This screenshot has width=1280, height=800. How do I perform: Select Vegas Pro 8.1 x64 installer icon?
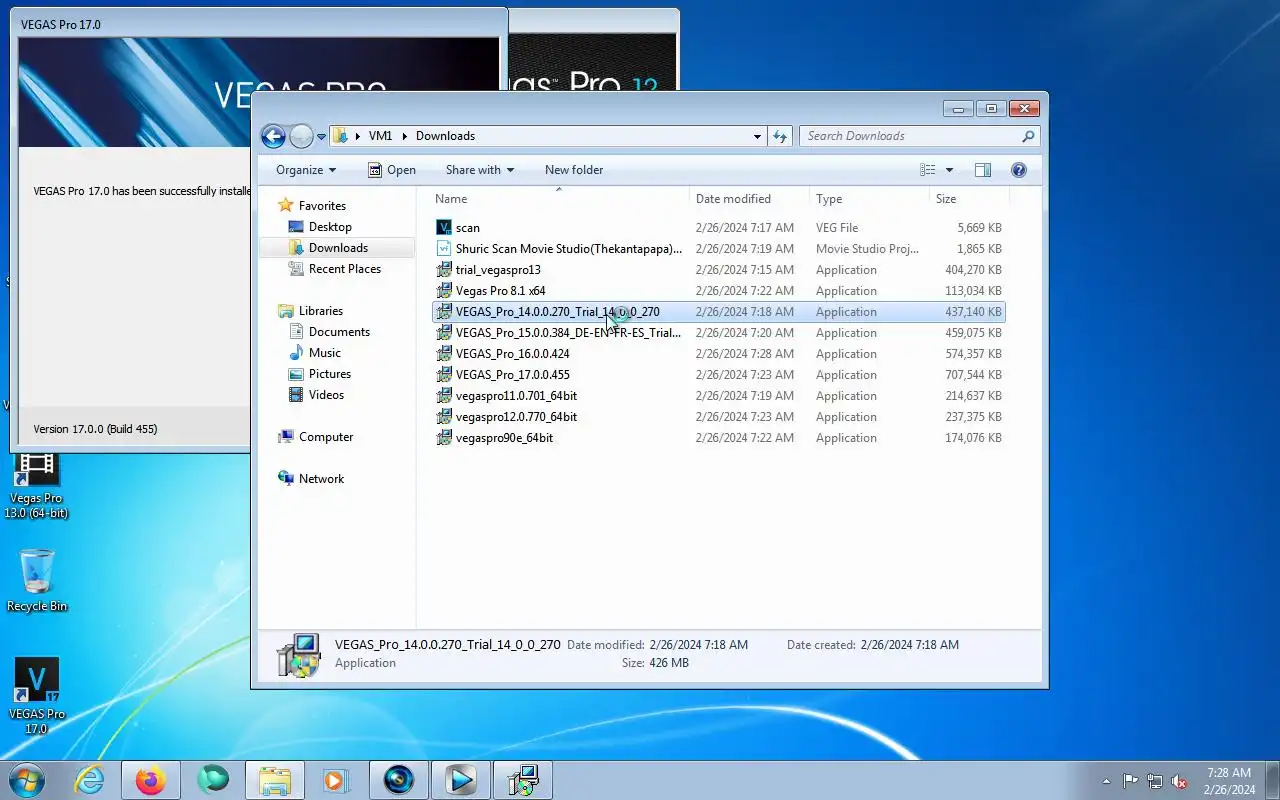click(444, 291)
